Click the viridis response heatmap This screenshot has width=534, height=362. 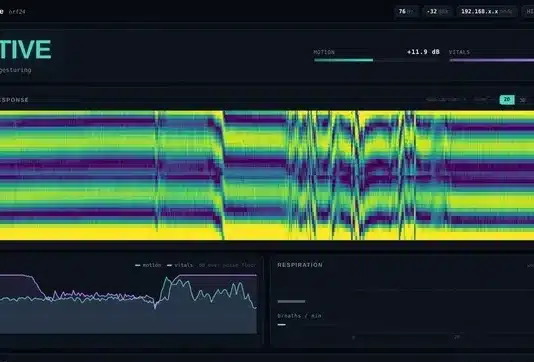click(x=267, y=175)
